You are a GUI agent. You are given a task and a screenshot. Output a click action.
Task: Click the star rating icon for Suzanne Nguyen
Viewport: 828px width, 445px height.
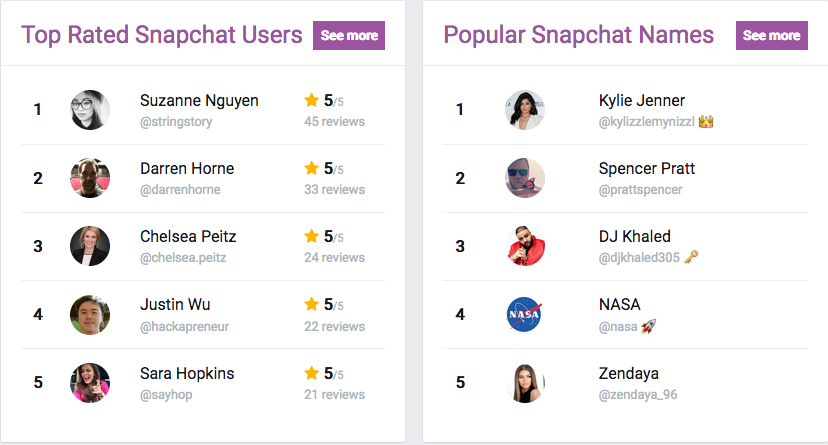[312, 100]
